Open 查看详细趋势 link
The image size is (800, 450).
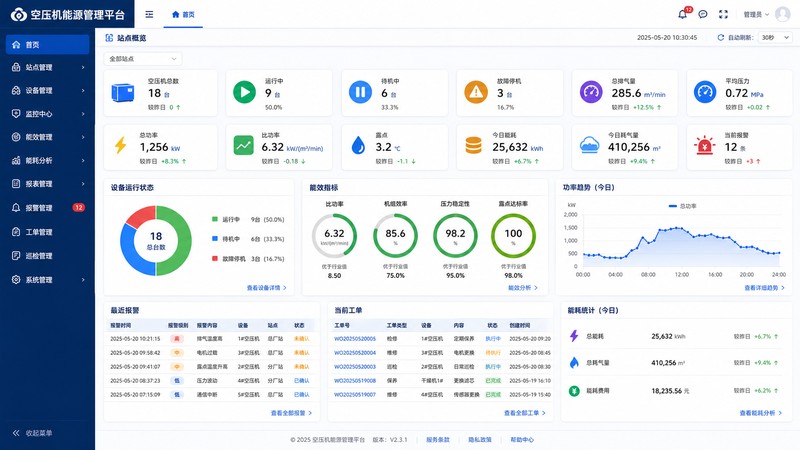[x=764, y=288]
